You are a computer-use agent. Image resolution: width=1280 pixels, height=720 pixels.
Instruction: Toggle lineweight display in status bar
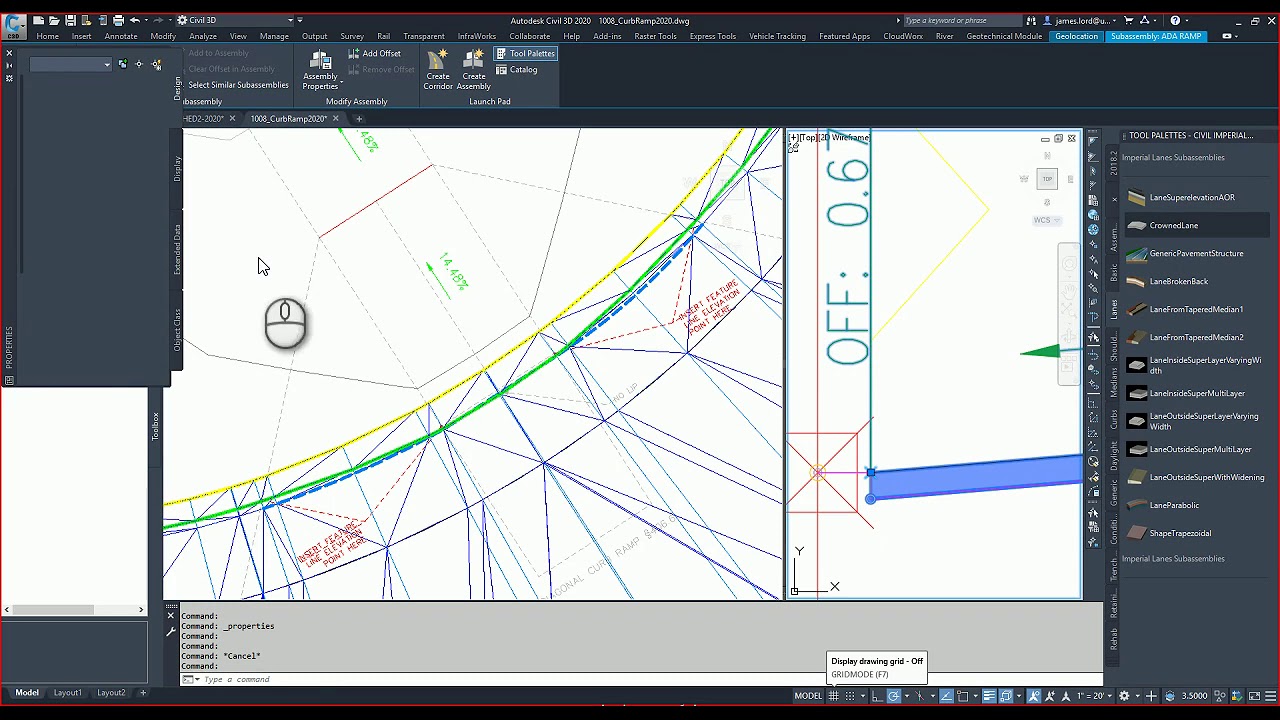pos(990,696)
